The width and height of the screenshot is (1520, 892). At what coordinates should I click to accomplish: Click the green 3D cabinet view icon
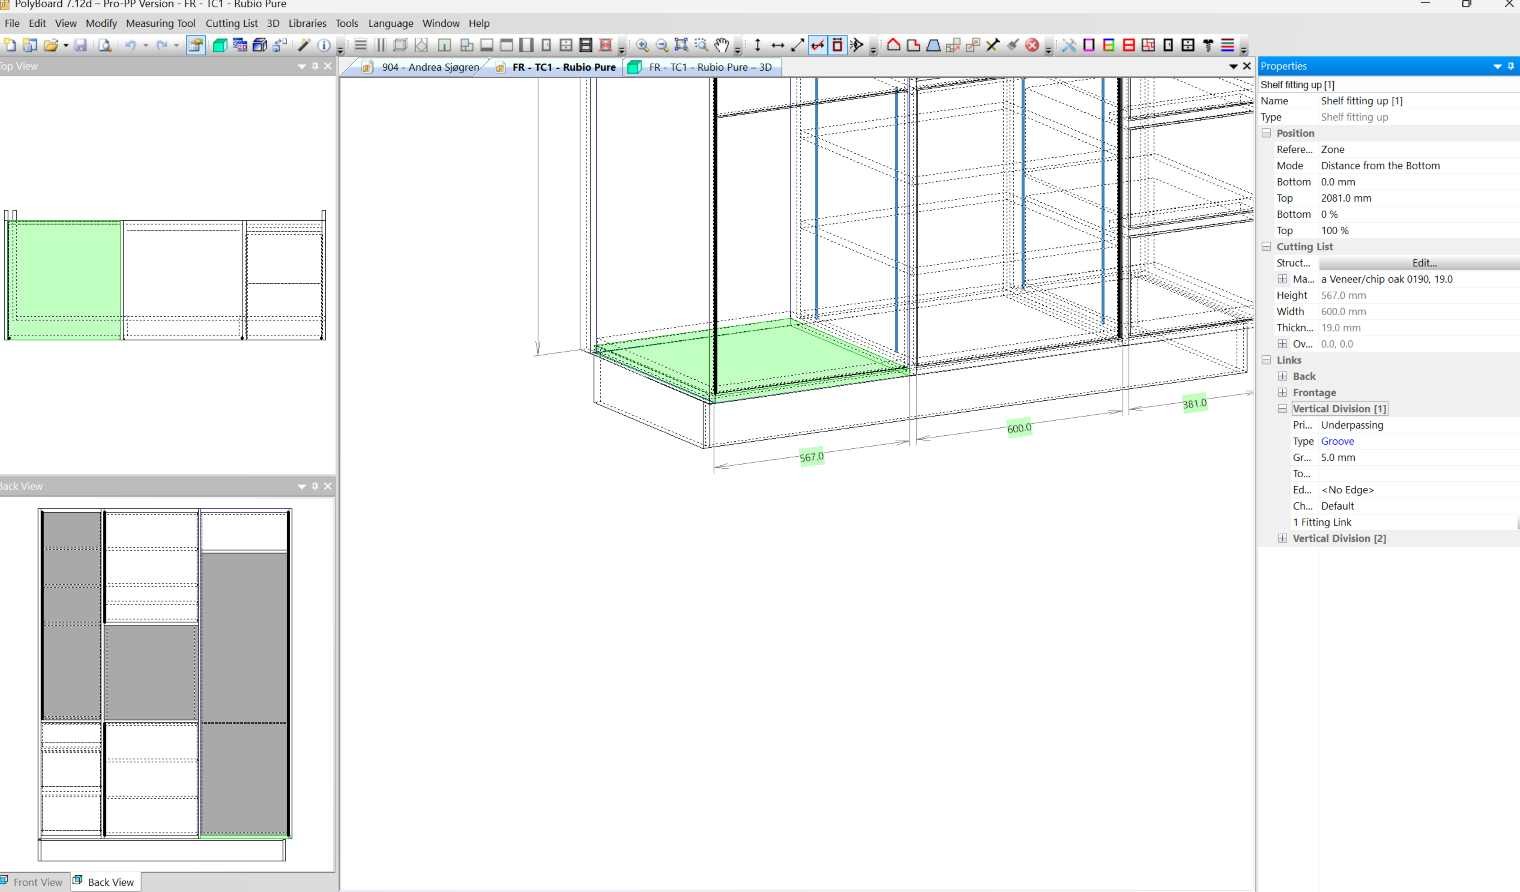click(x=219, y=45)
